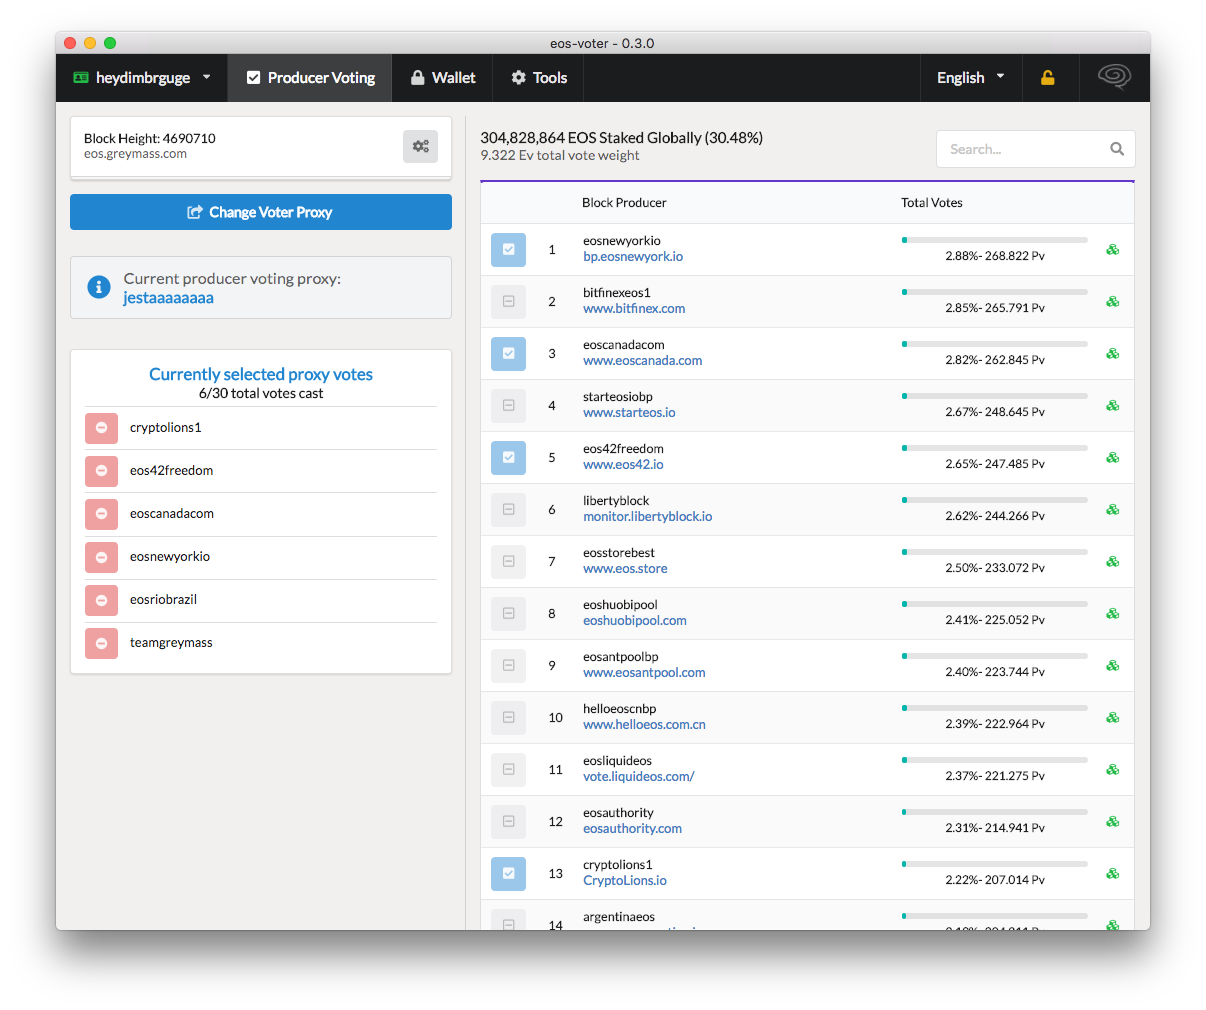
Task: Switch to the Producer Voting tab
Action: tap(311, 78)
